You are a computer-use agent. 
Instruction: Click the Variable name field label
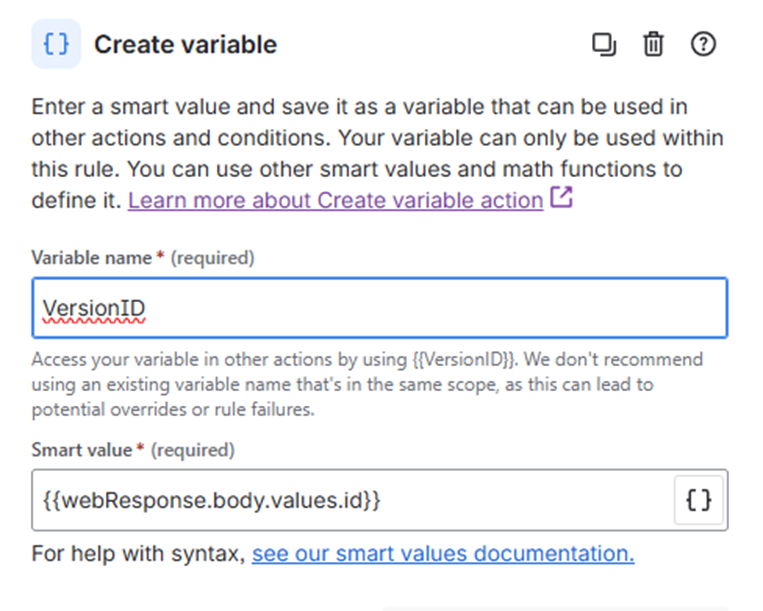(91, 258)
